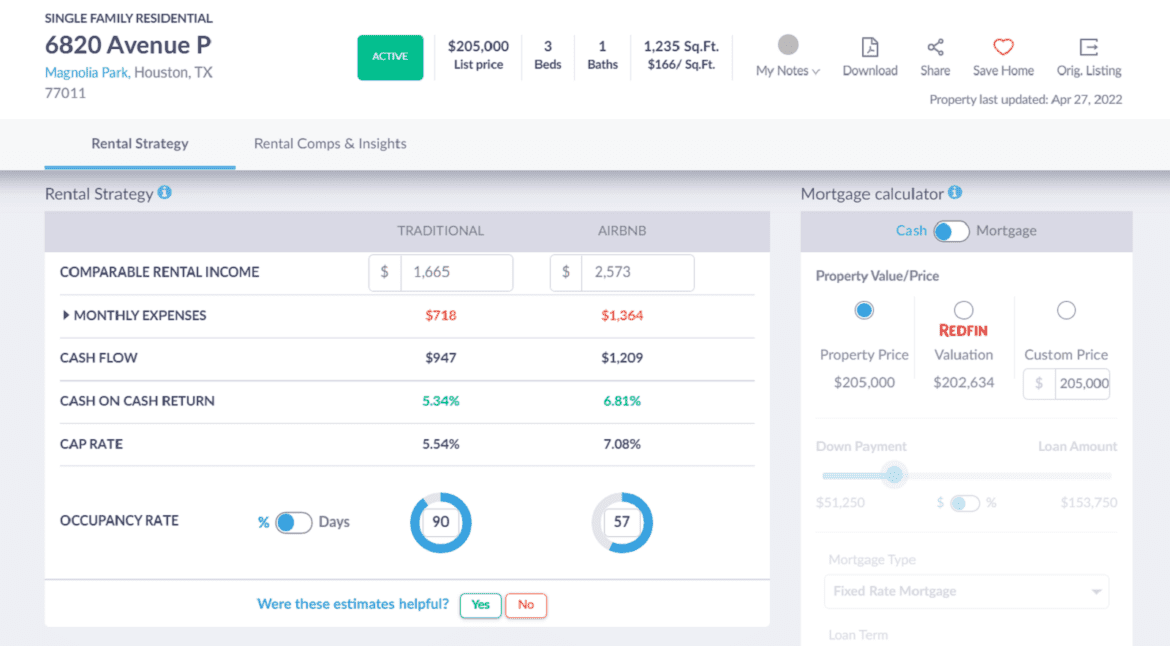Switch to the Rental Comps & Insights tab
The width and height of the screenshot is (1170, 646).
click(330, 143)
